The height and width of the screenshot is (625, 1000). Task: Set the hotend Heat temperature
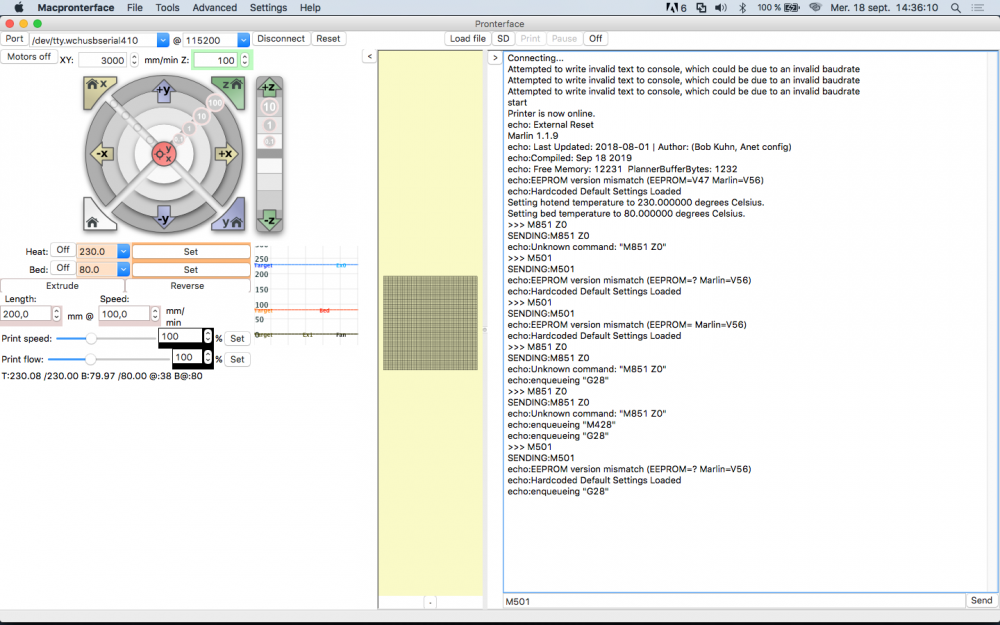click(191, 252)
